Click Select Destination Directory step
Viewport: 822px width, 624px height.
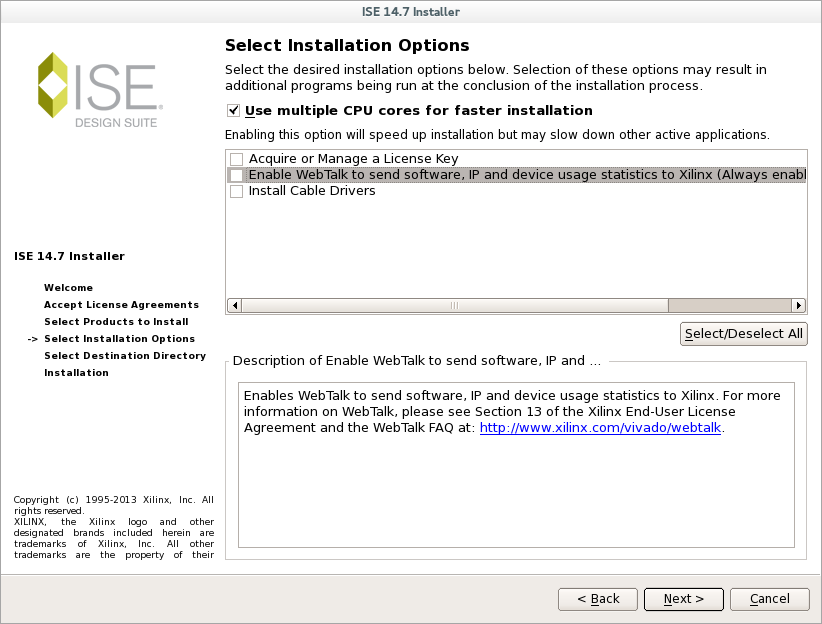coord(125,356)
